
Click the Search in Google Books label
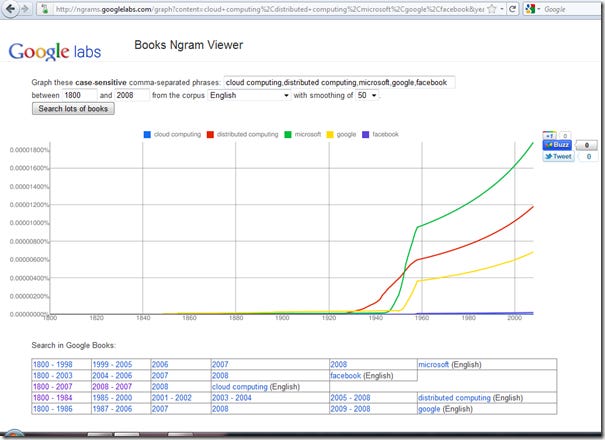pyautogui.click(x=73, y=345)
